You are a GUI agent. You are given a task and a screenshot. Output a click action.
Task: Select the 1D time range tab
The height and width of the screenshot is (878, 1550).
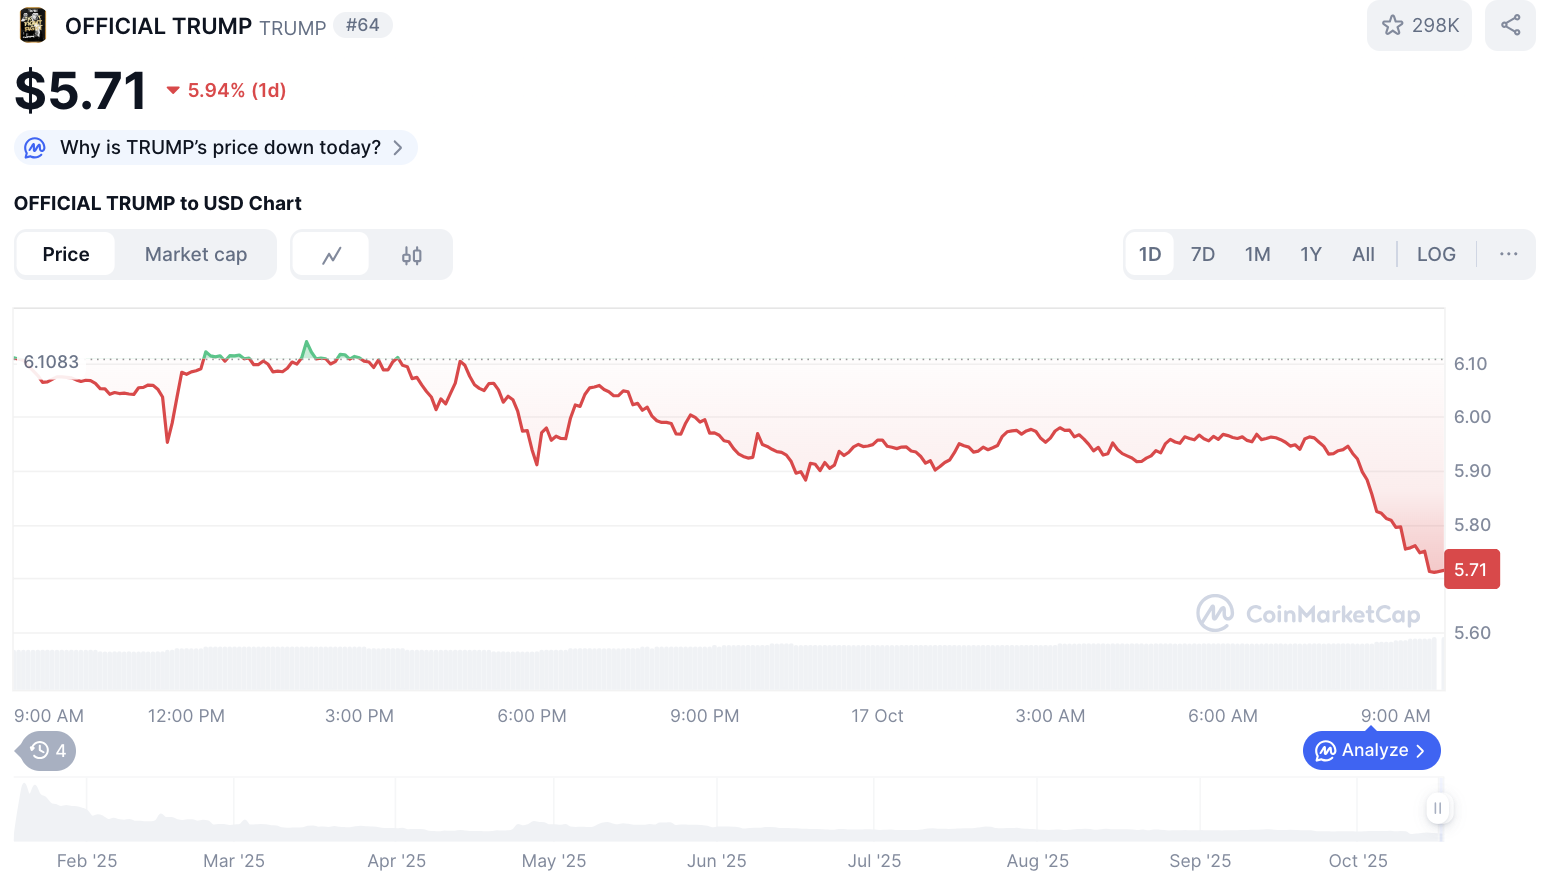click(x=1150, y=254)
